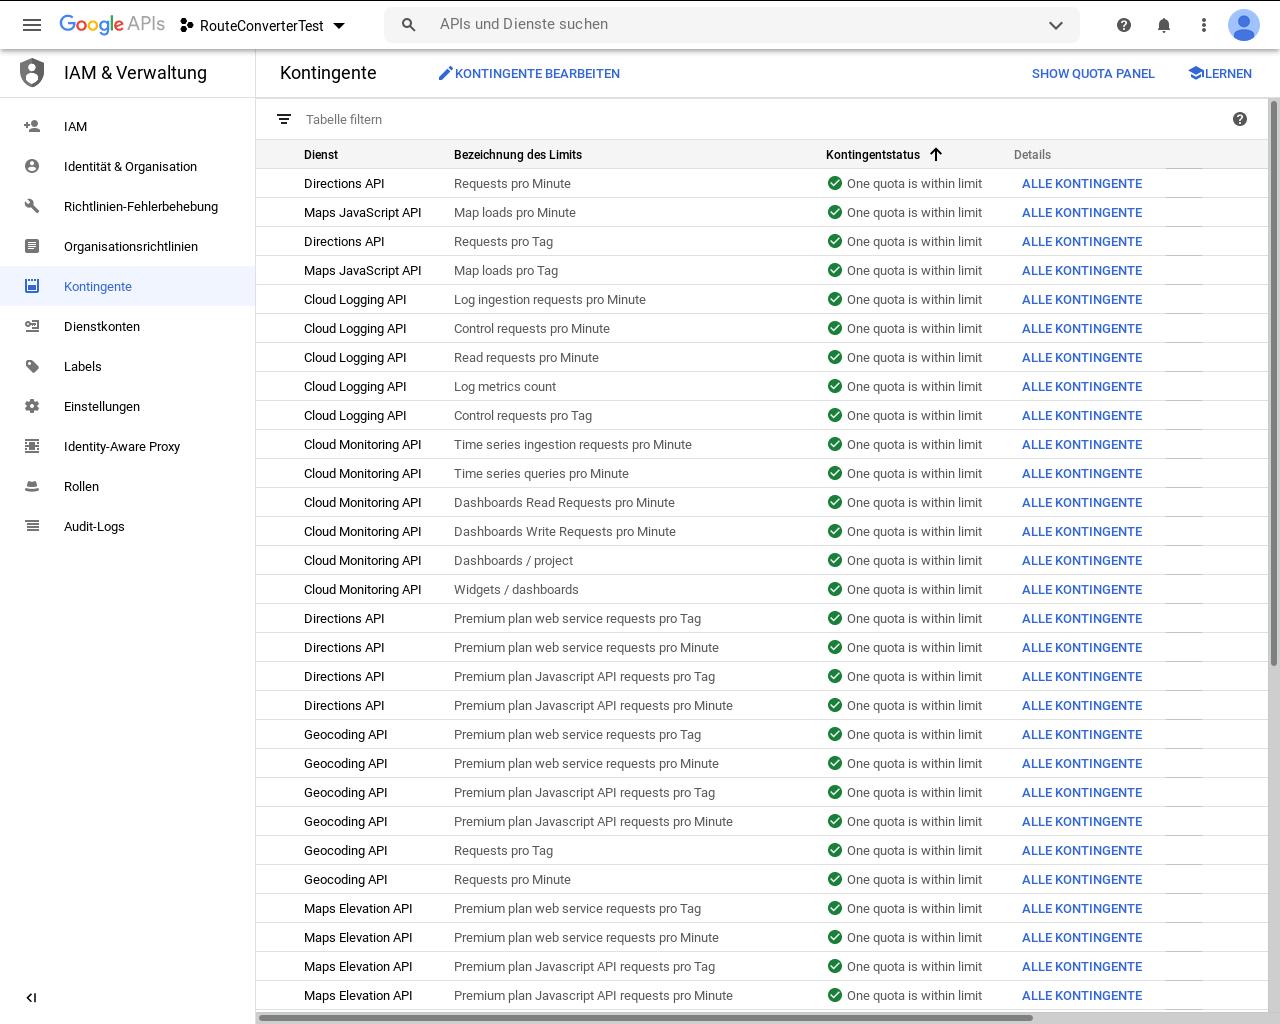This screenshot has width=1280, height=1024.
Task: Click the Identität & Organisation account icon
Action: [x=32, y=167]
